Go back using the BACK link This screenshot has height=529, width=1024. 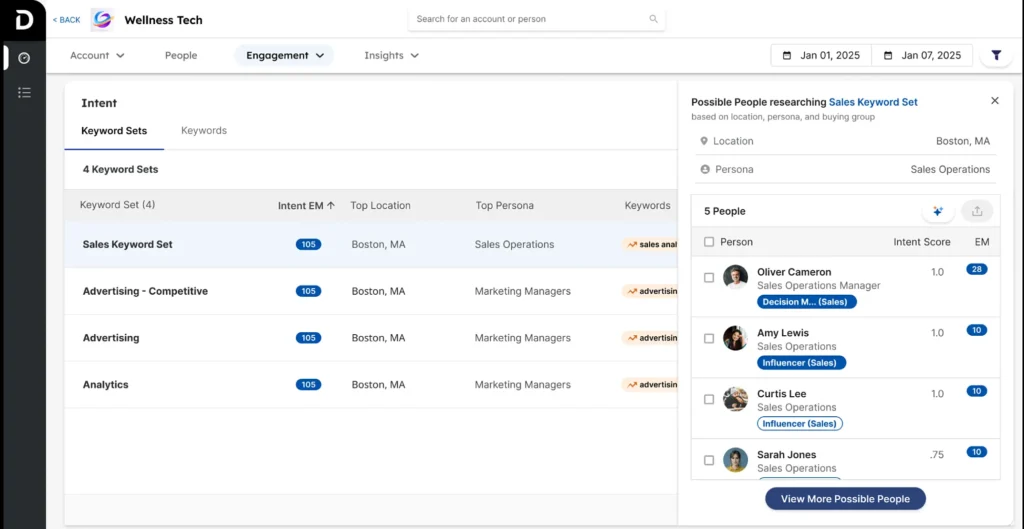[x=67, y=20]
